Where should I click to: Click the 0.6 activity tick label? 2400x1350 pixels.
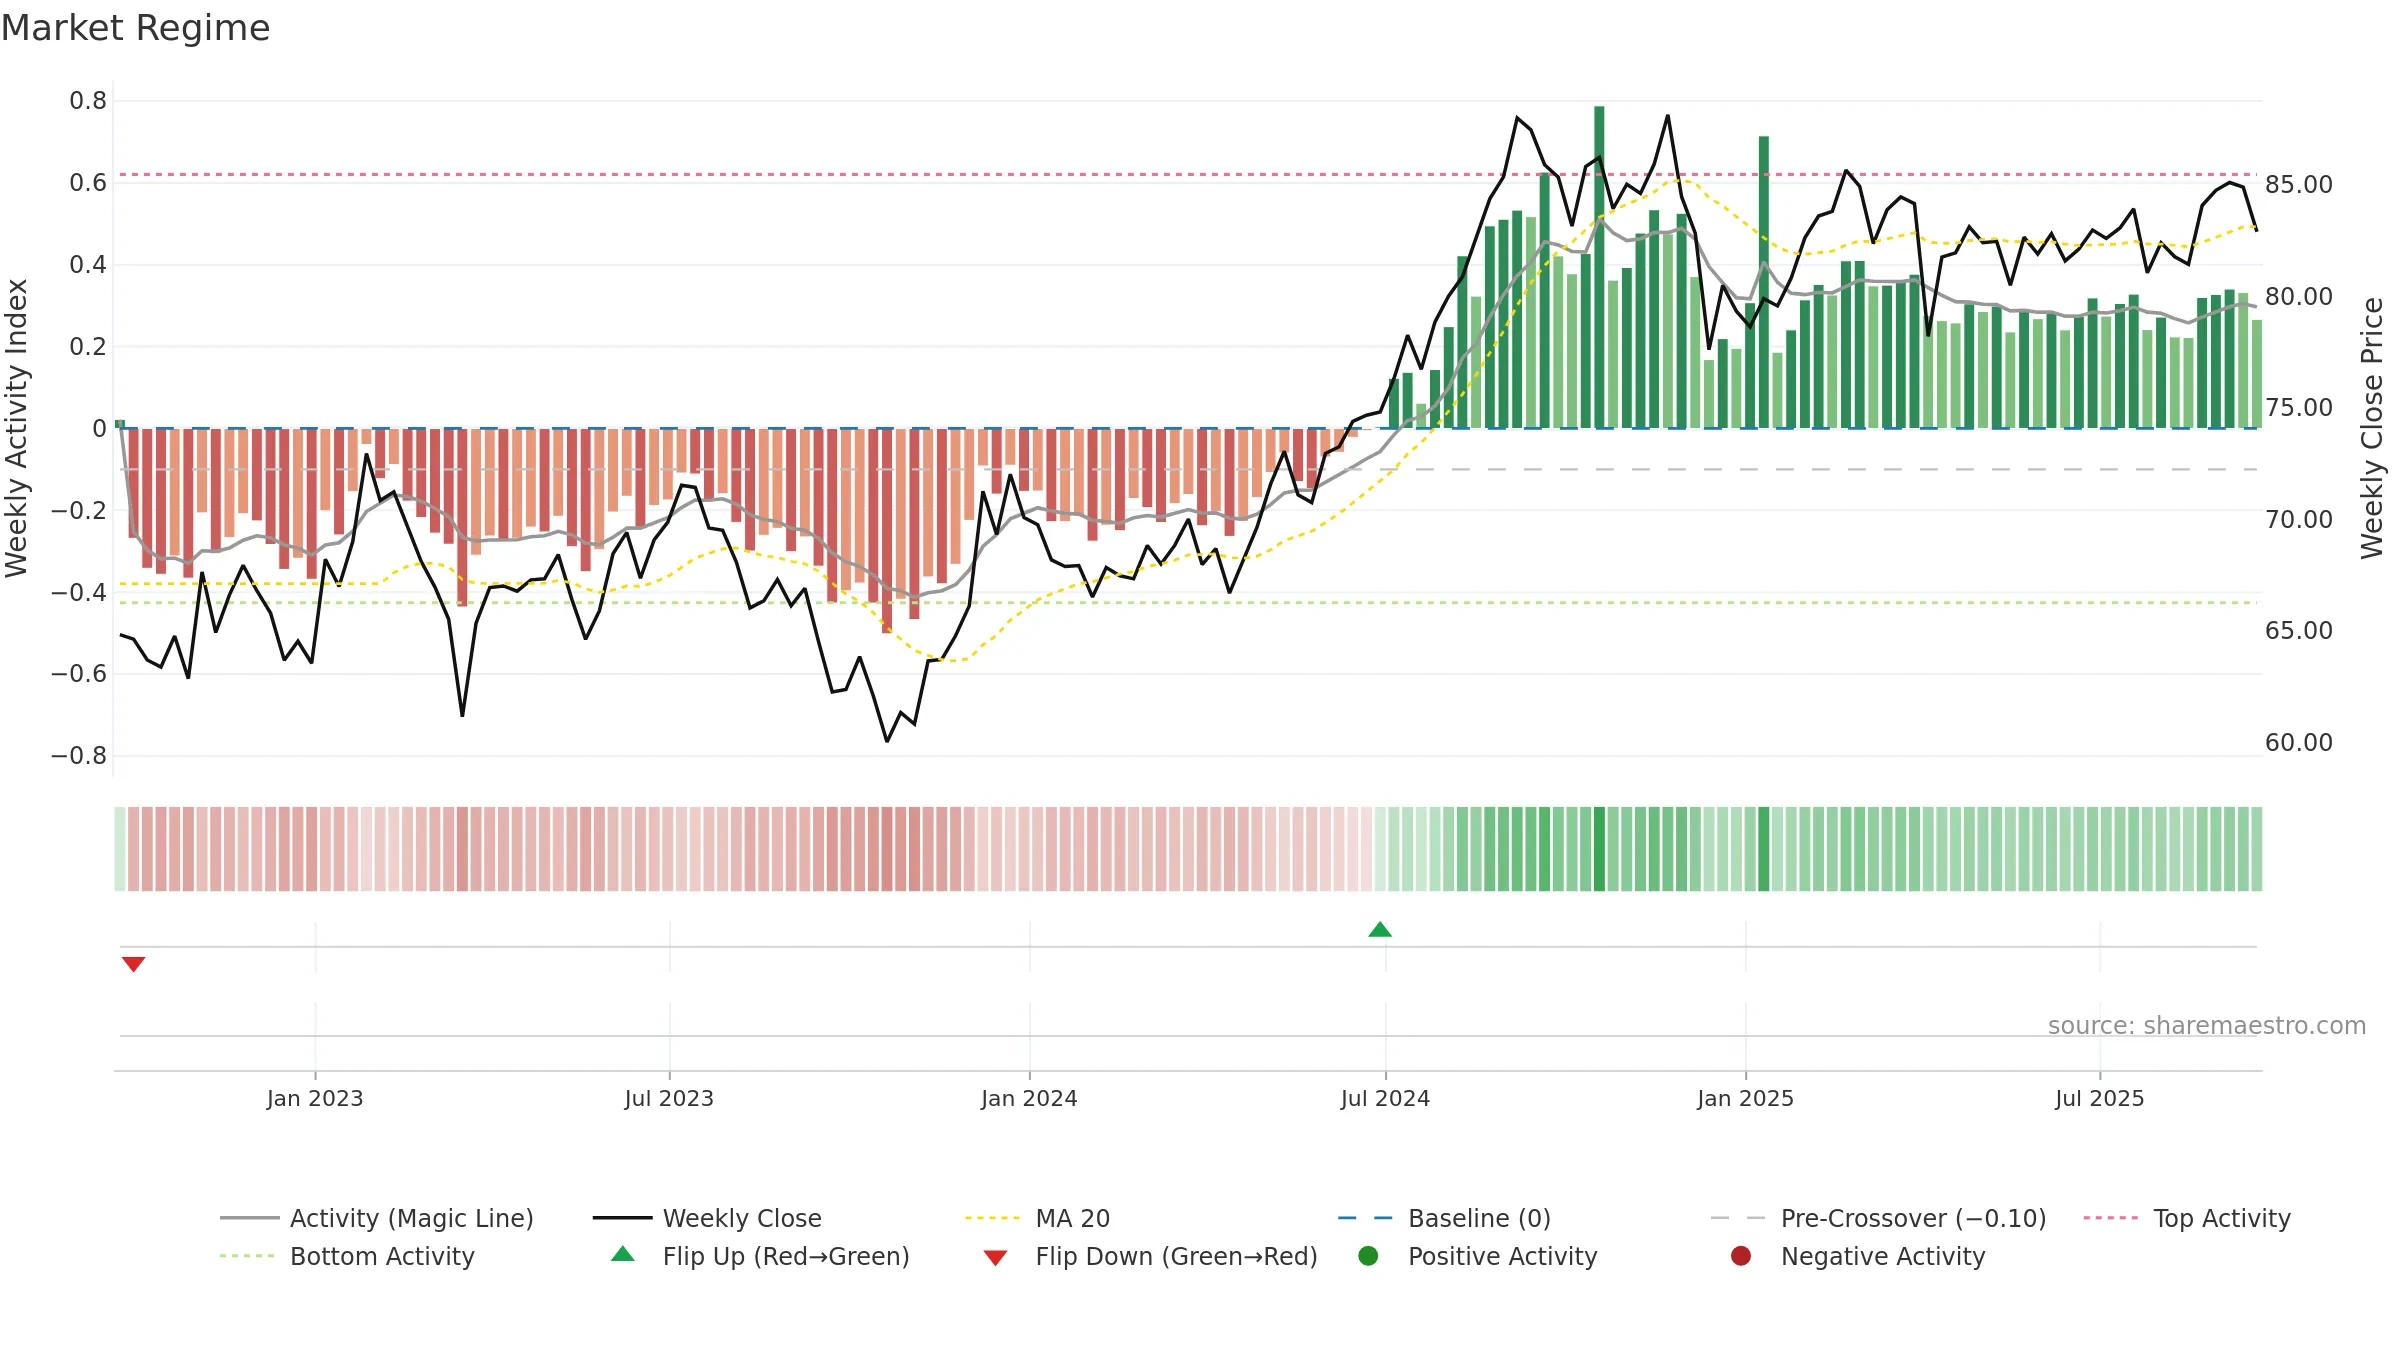[88, 183]
